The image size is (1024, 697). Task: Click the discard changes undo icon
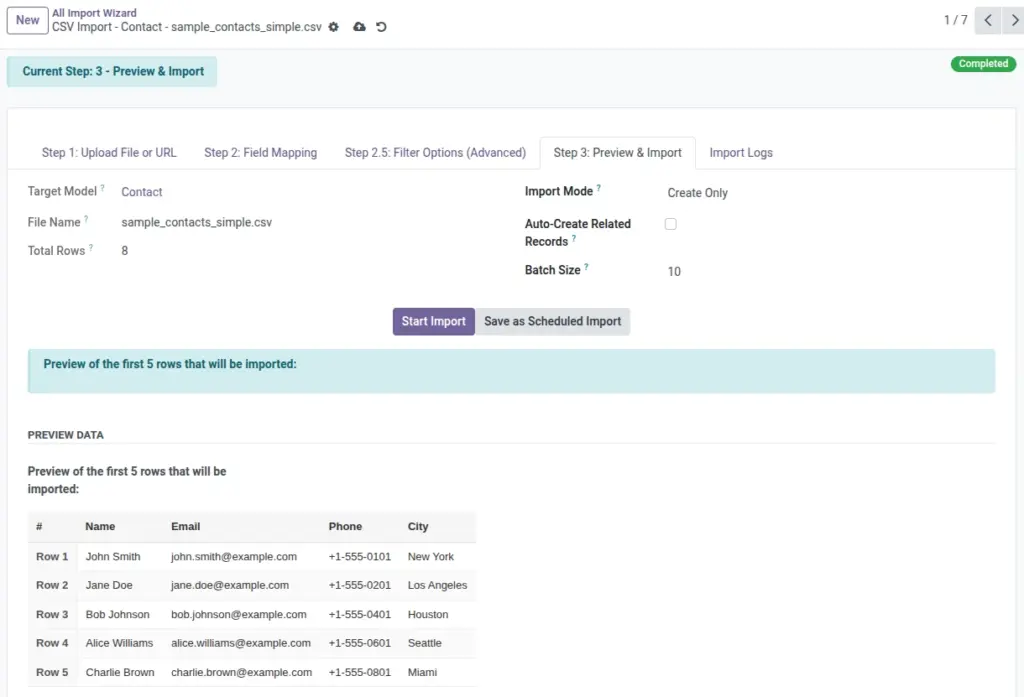(381, 27)
